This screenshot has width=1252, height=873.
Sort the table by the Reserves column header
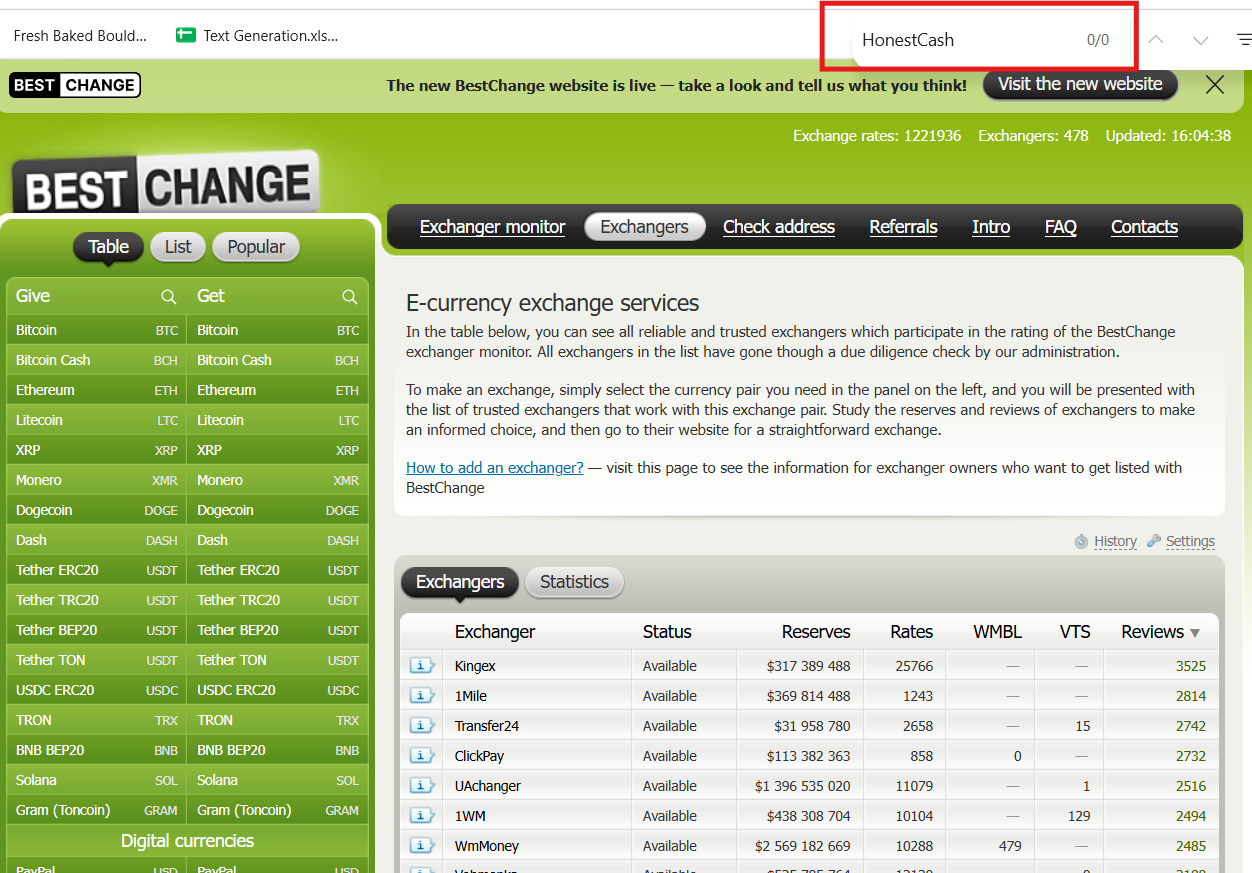click(816, 632)
